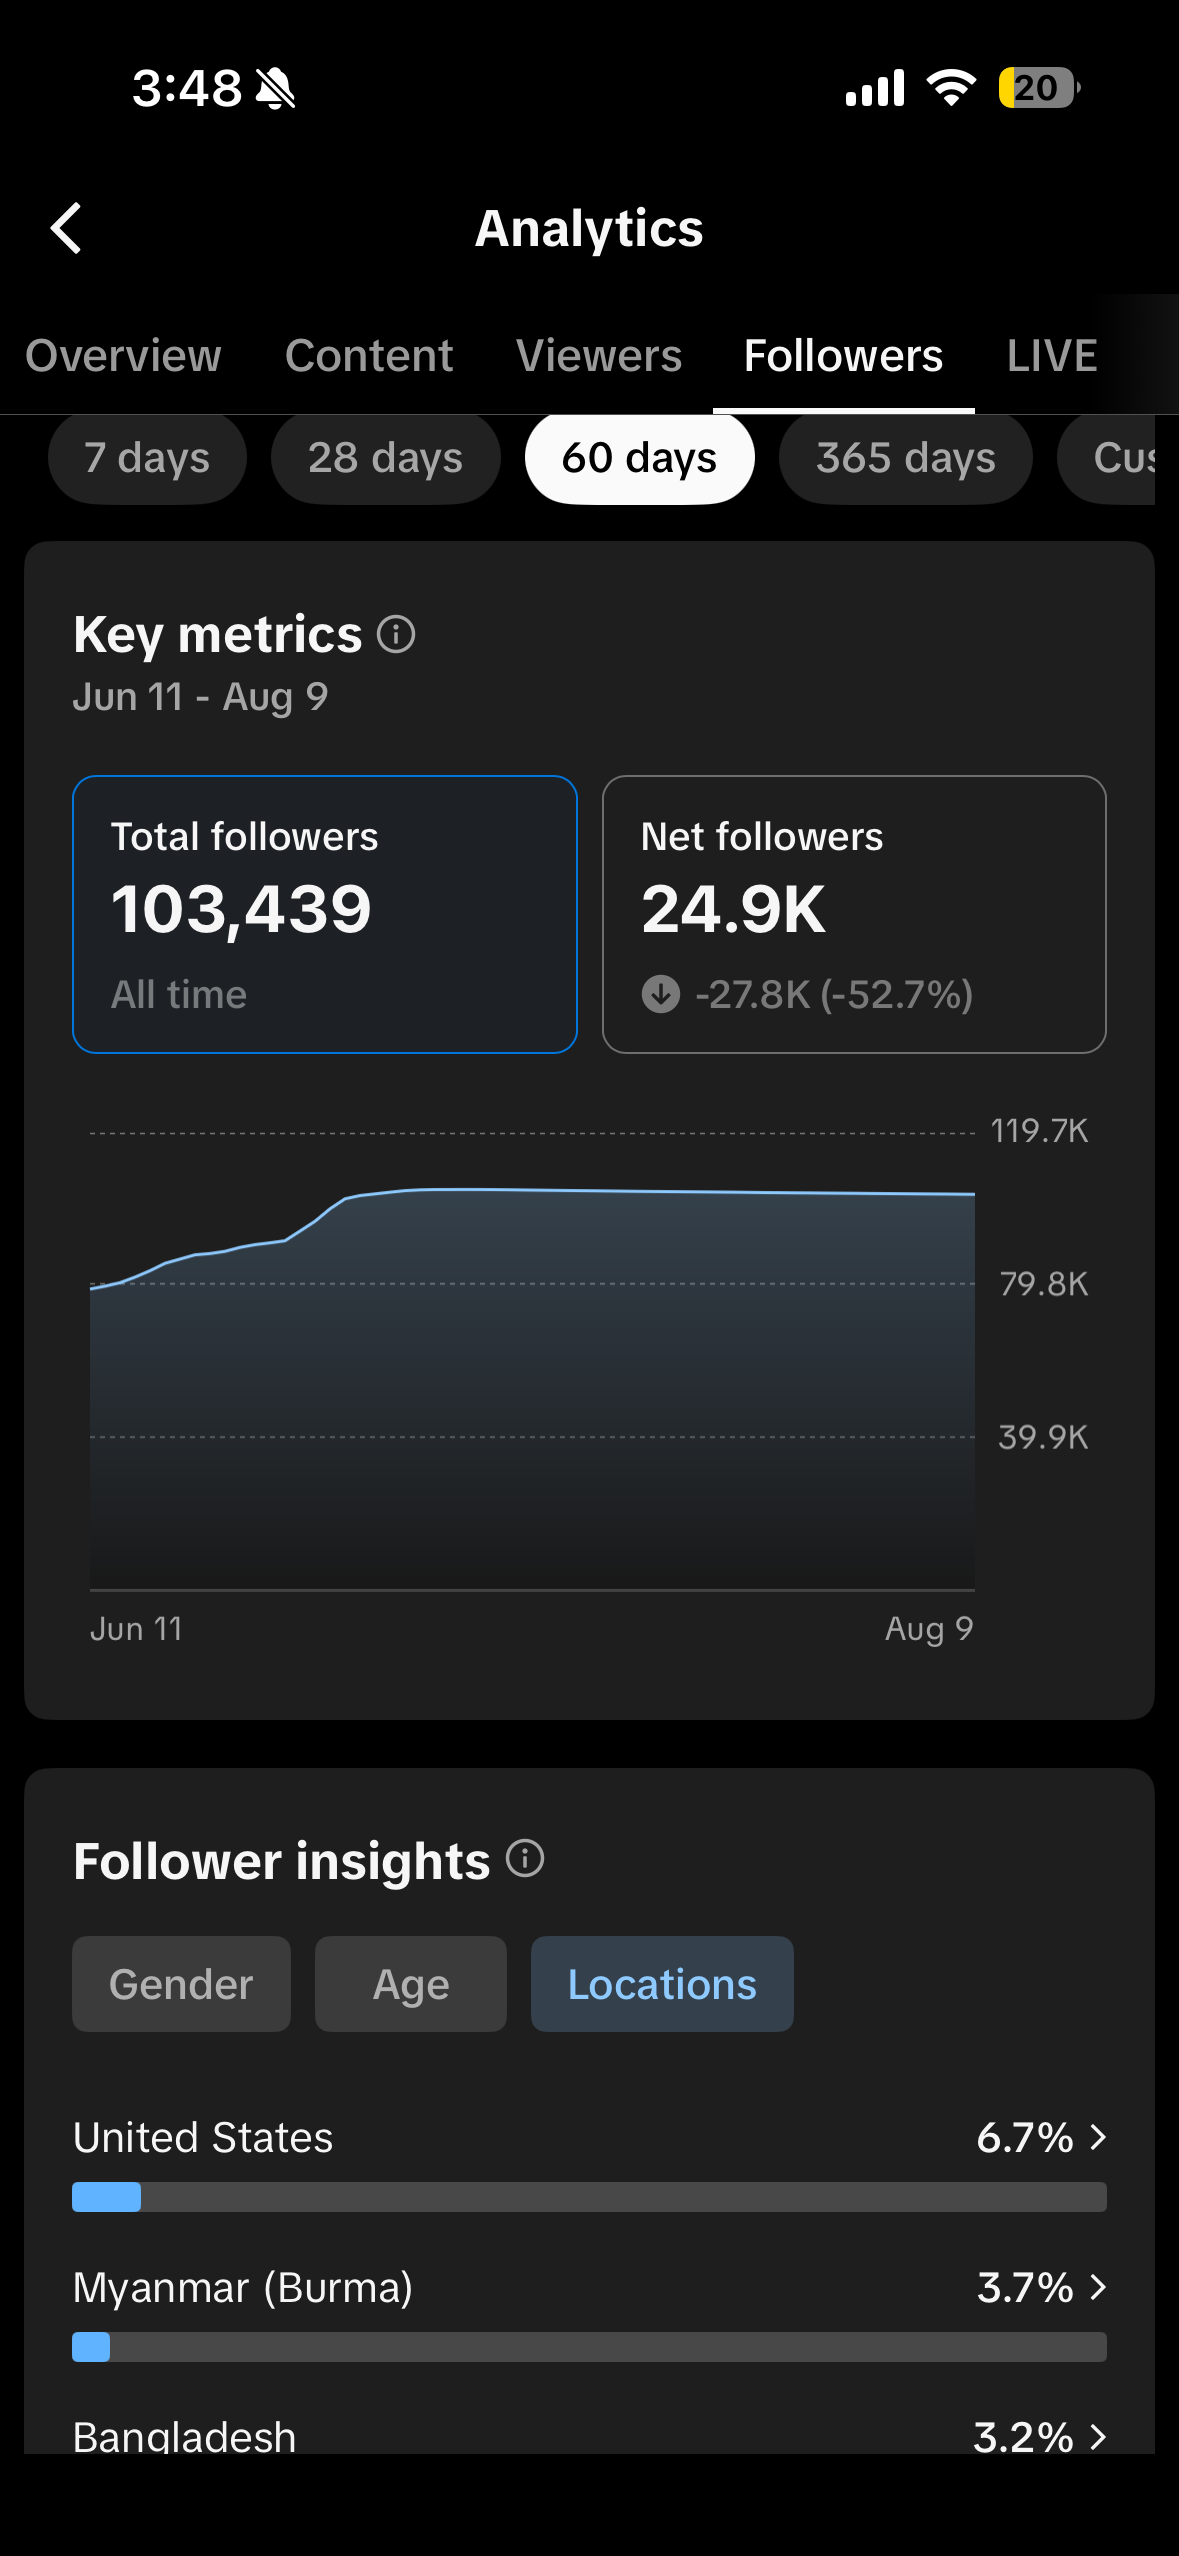Screen dimensions: 1179x2556
Task: Open the Follower insights info icon
Action: [x=525, y=1859]
